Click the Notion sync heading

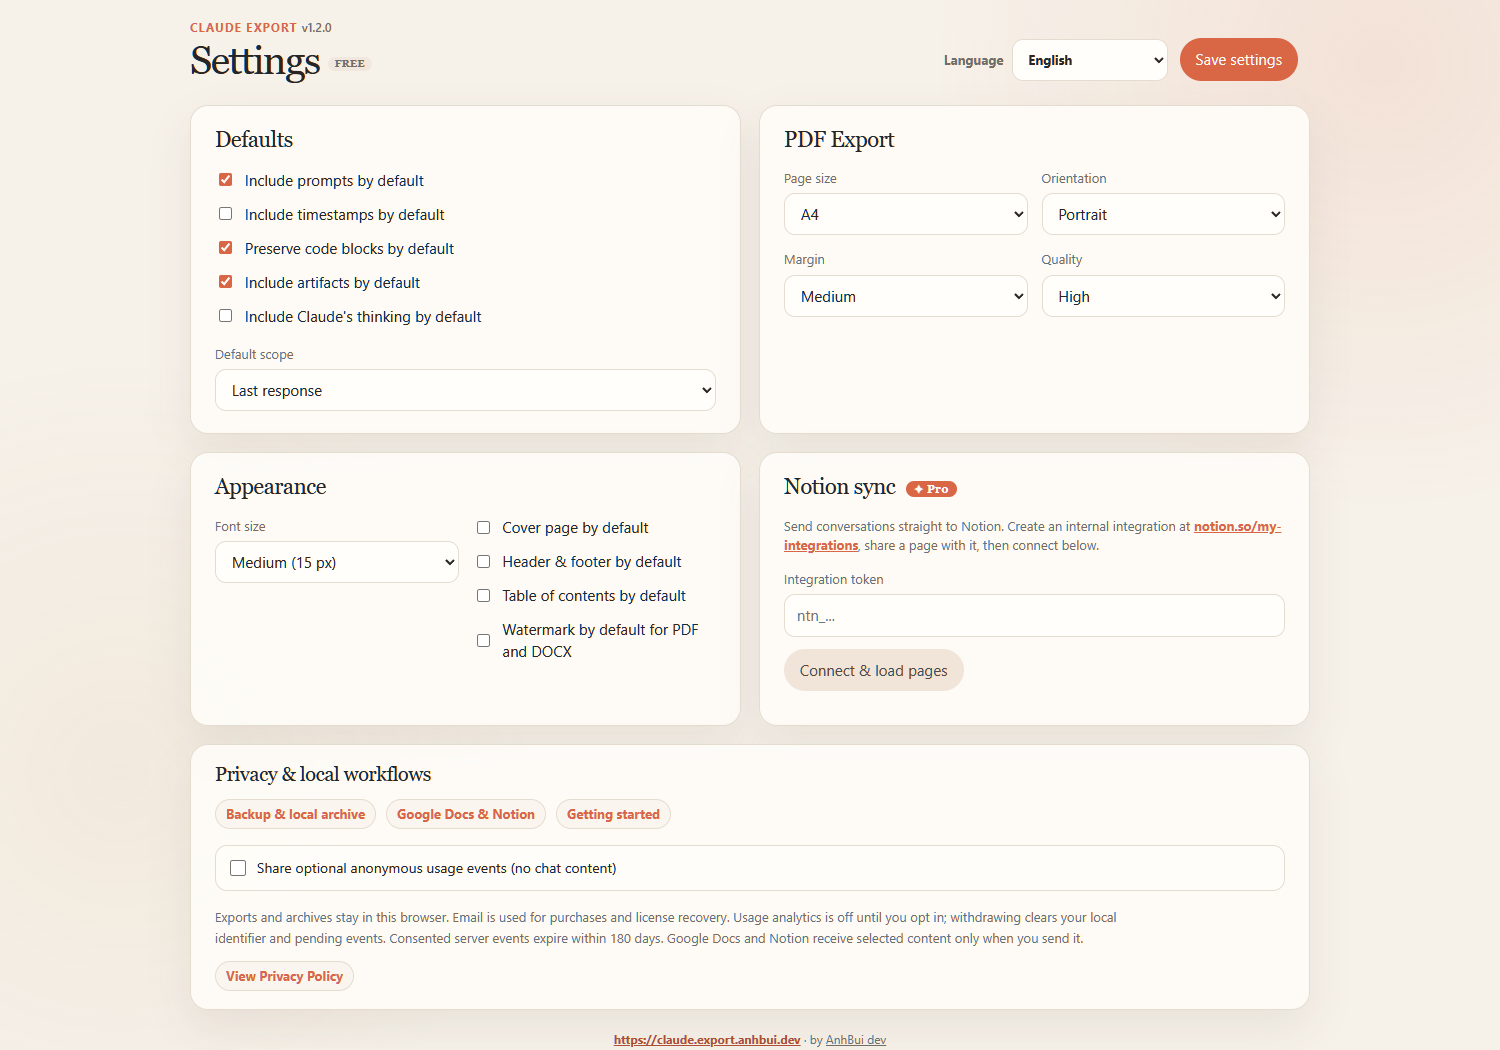click(x=840, y=486)
